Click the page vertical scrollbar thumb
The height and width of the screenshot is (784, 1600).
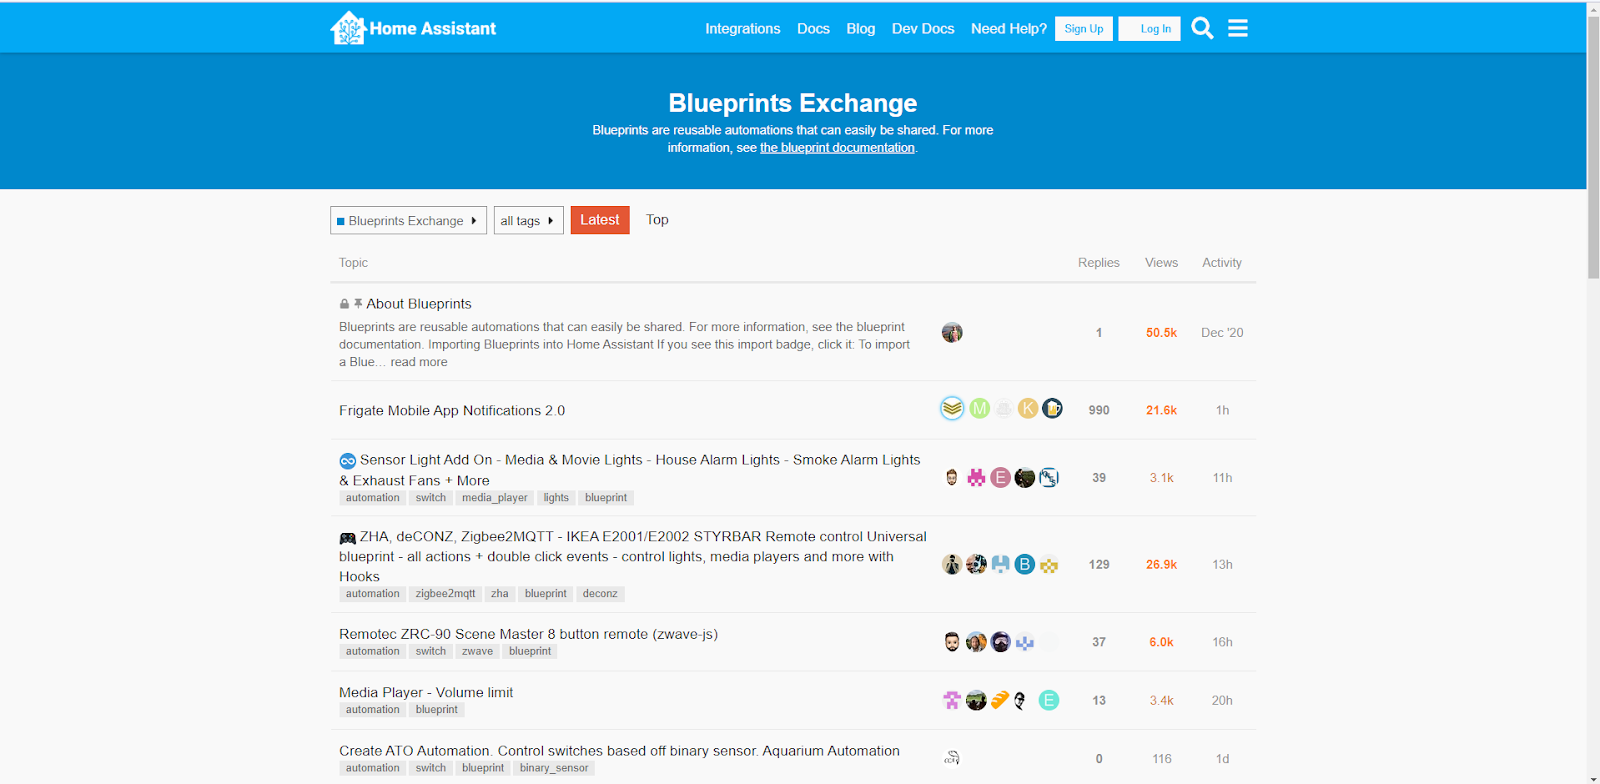pyautogui.click(x=1593, y=147)
